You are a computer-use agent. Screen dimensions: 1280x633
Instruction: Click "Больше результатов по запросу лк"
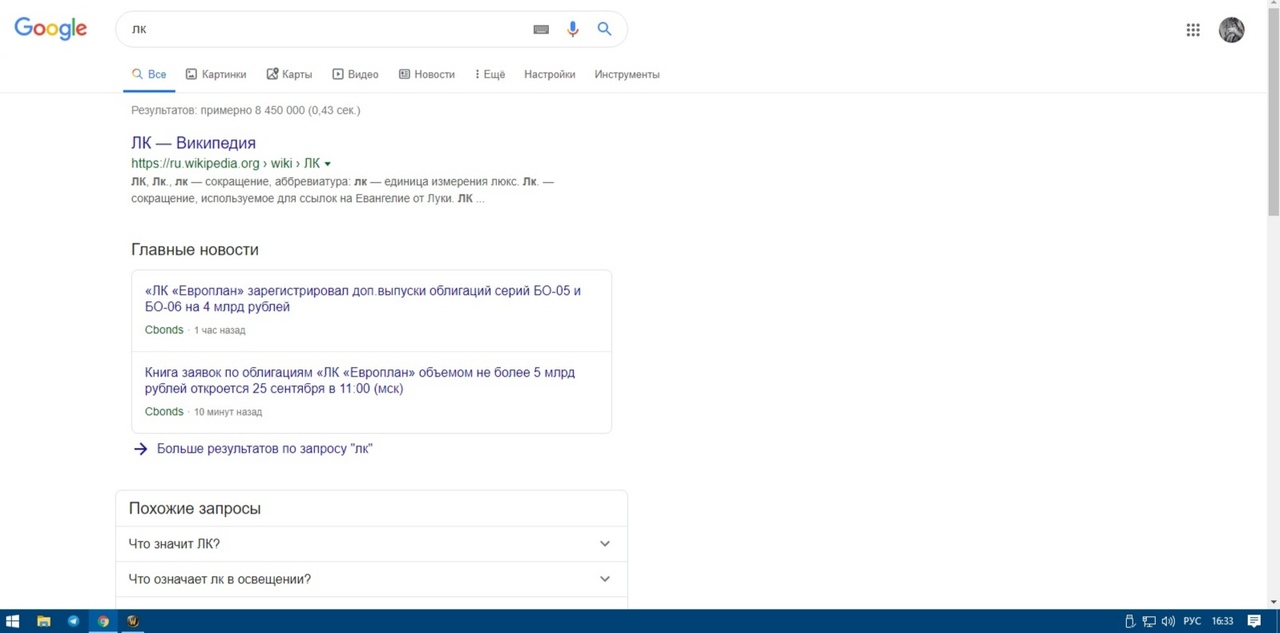(264, 449)
